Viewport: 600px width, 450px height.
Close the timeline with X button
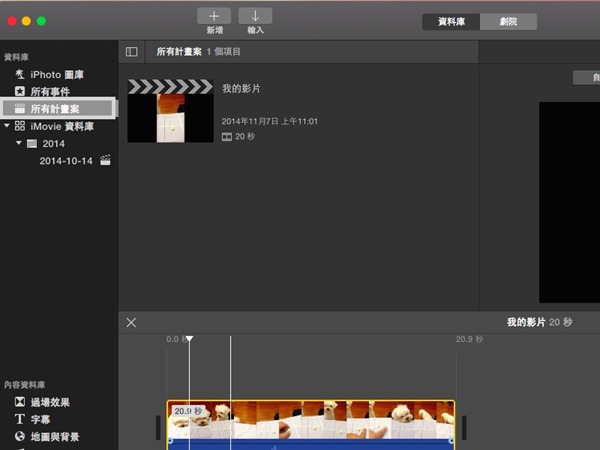(131, 323)
